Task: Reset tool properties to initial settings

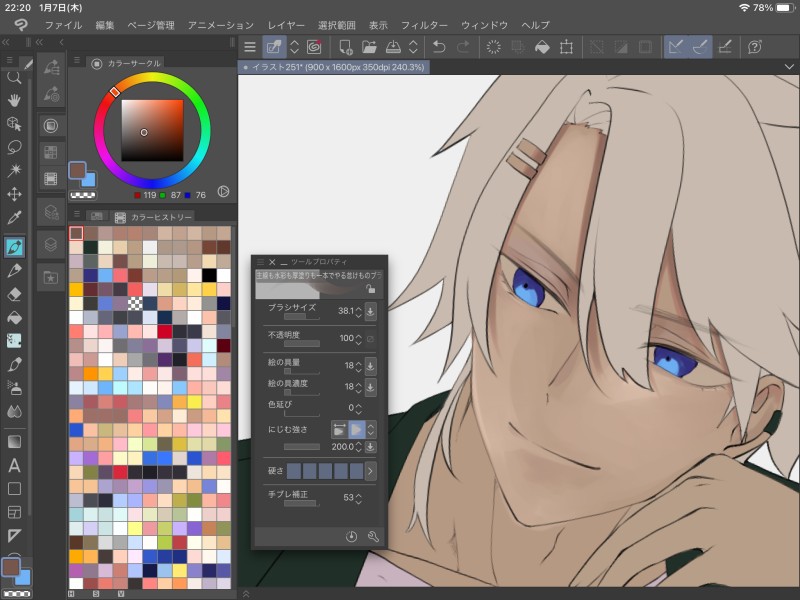Action: tap(351, 536)
